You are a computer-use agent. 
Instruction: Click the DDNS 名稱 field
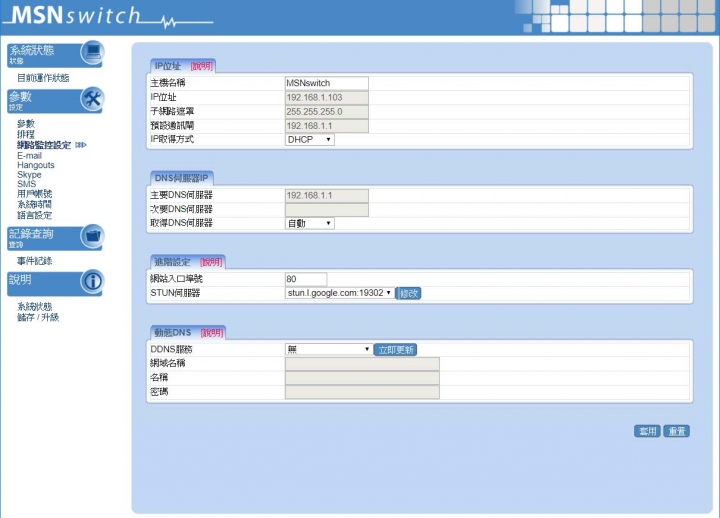(x=362, y=378)
